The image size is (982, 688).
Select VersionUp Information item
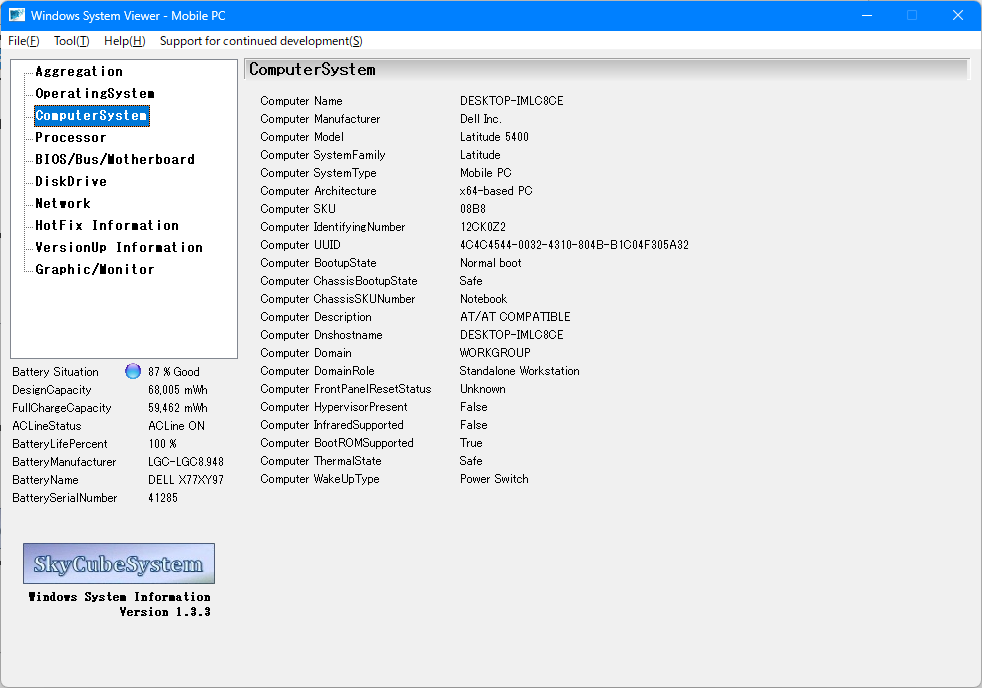coord(119,248)
